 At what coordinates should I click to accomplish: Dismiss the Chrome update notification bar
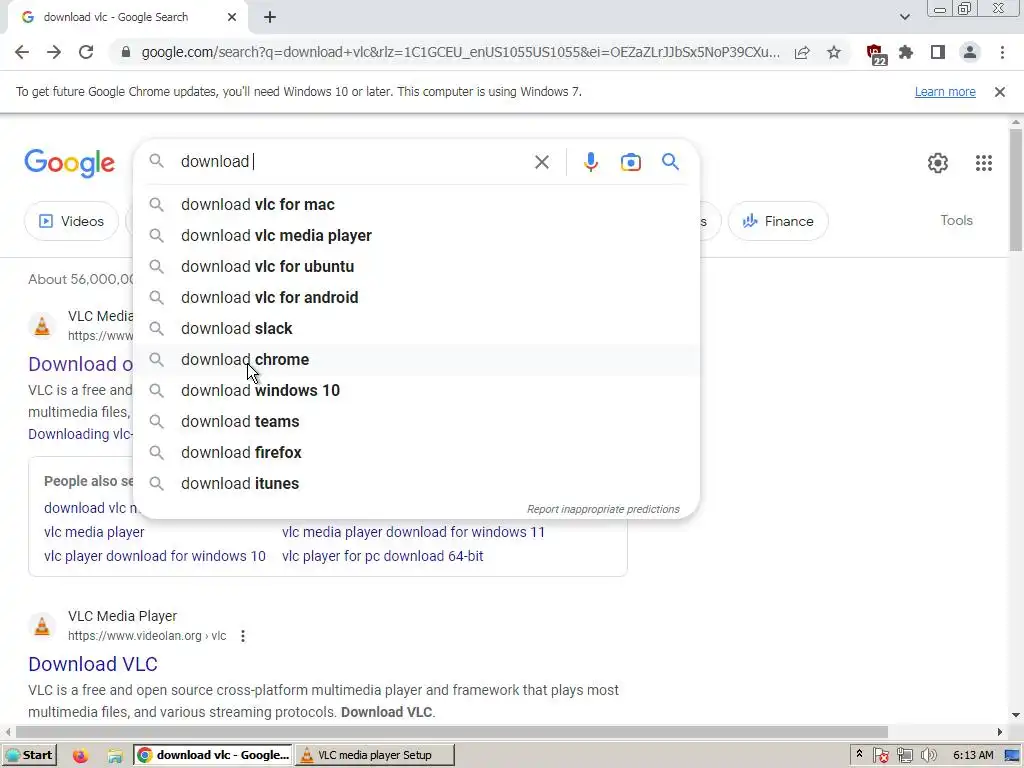coord(999,92)
